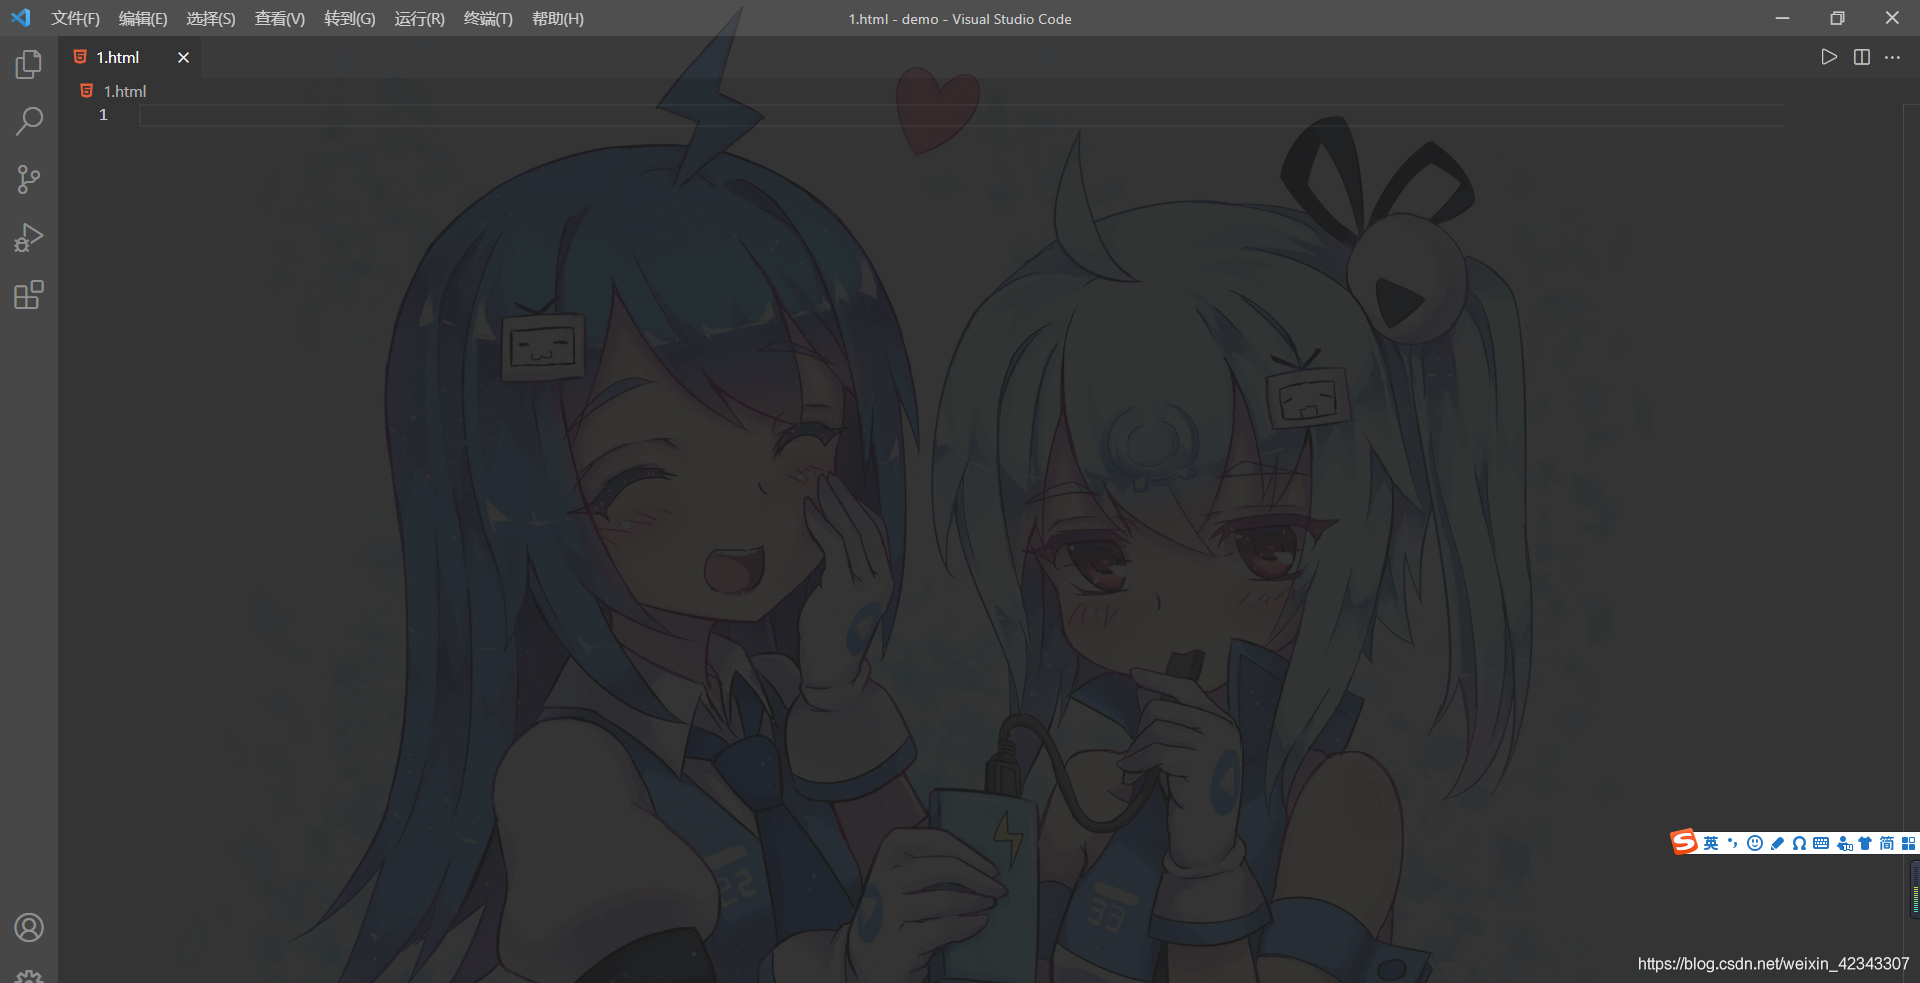Open More Actions ellipsis in editor toolbar
Image resolution: width=1920 pixels, height=983 pixels.
coord(1893,57)
